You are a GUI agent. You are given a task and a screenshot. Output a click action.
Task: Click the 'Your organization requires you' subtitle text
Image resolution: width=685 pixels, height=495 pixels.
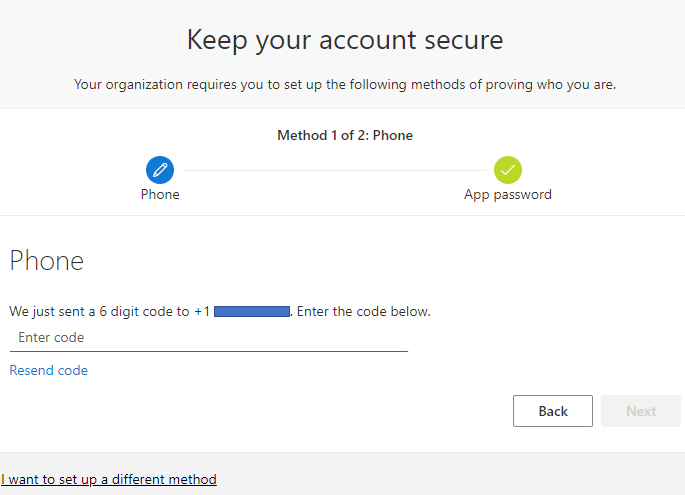coord(345,84)
